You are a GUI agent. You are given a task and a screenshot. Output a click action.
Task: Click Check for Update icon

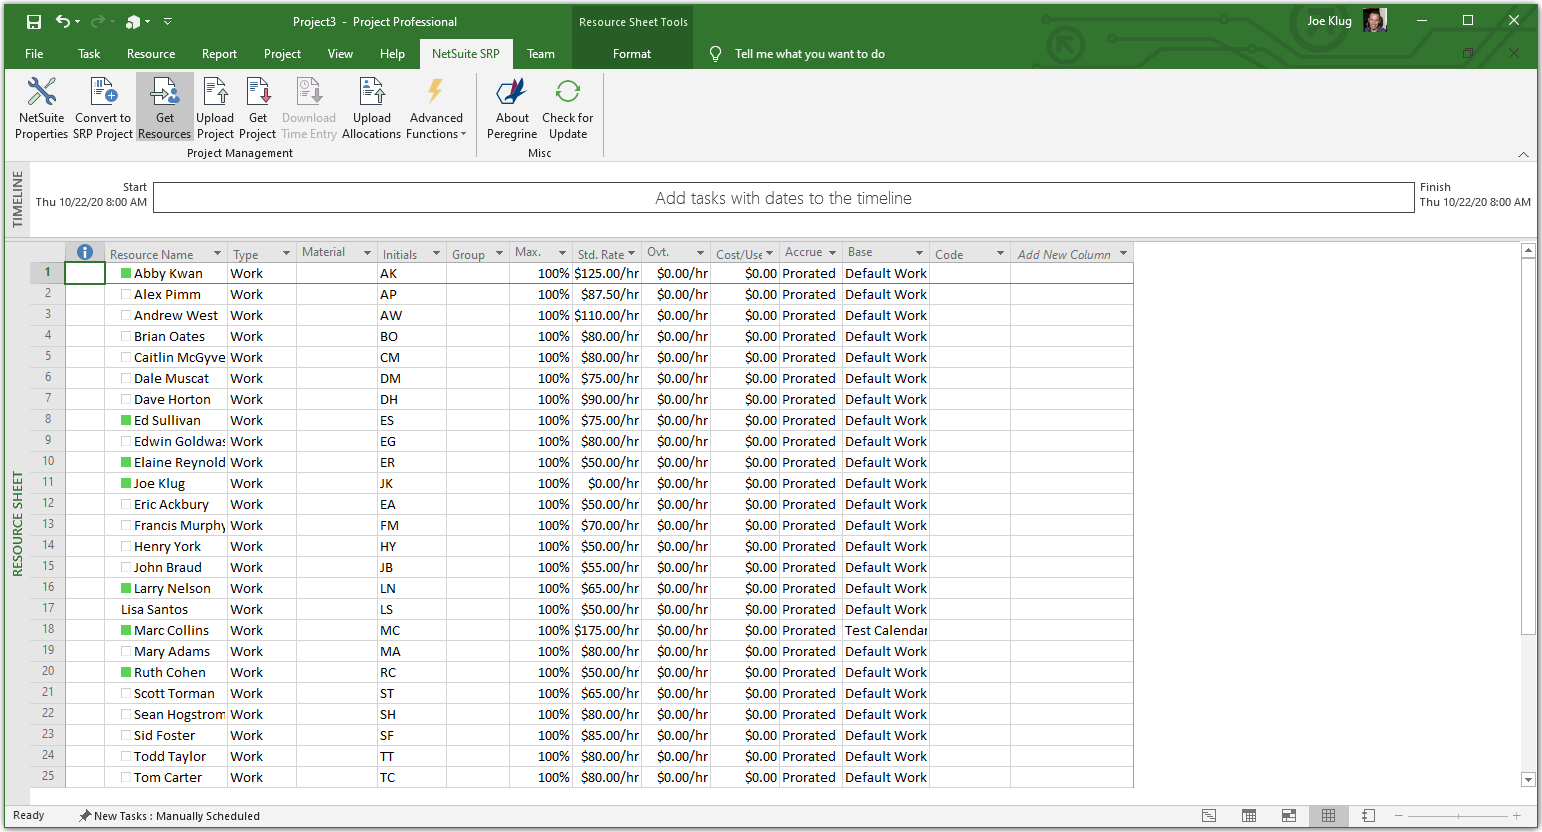tap(567, 108)
